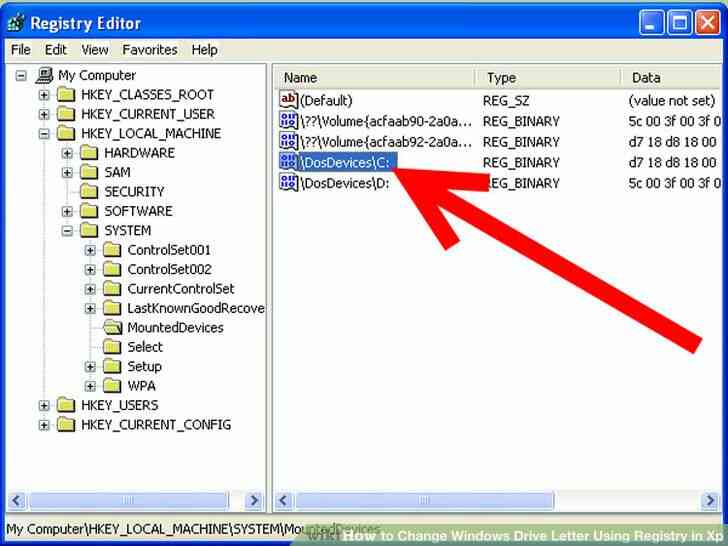The height and width of the screenshot is (546, 728).
Task: Expand the Setup key
Action: point(91,367)
